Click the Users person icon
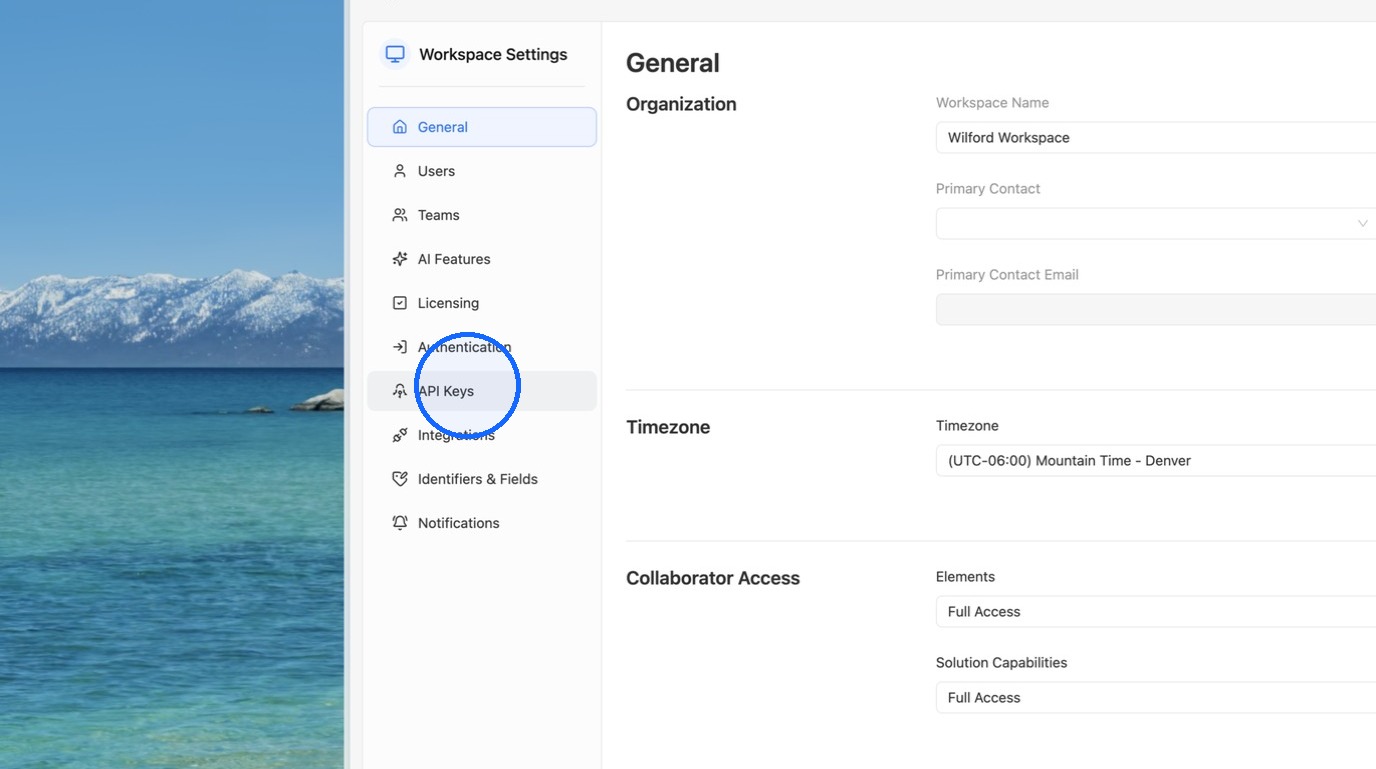This screenshot has height=769, width=1376. tap(400, 171)
